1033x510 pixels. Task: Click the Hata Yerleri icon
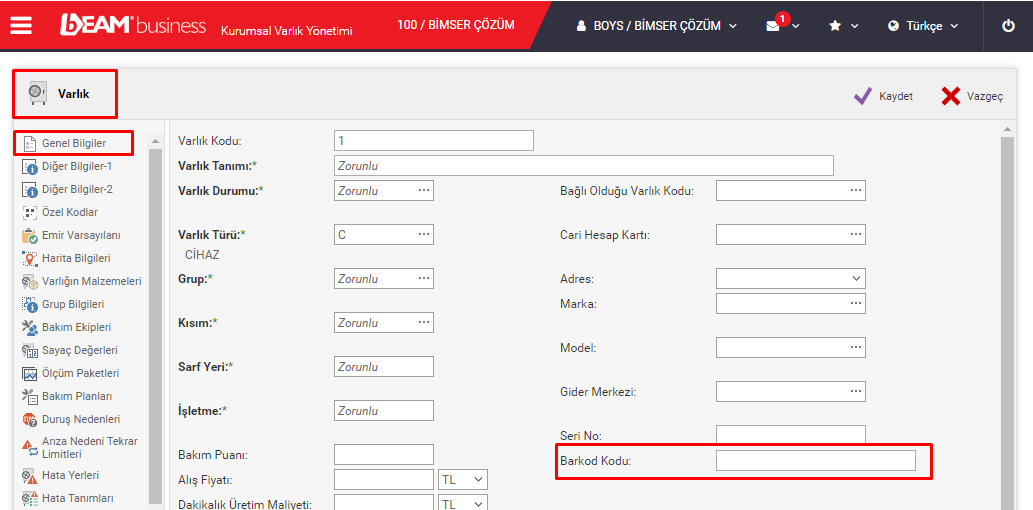click(30, 475)
